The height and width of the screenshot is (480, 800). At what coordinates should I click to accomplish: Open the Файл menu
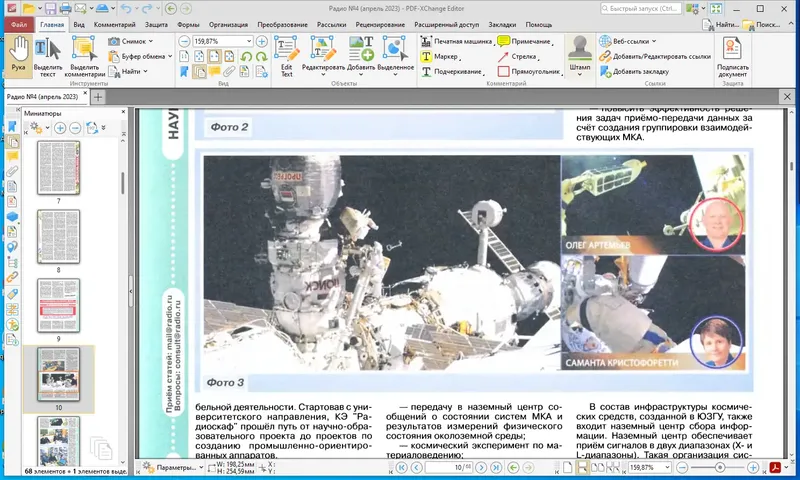click(x=18, y=23)
